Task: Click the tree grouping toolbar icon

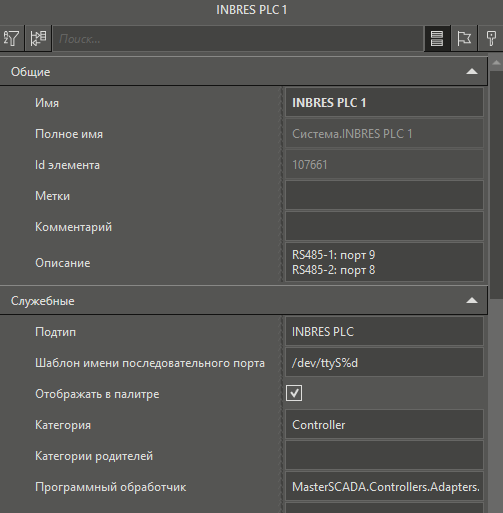Action: click(38, 38)
